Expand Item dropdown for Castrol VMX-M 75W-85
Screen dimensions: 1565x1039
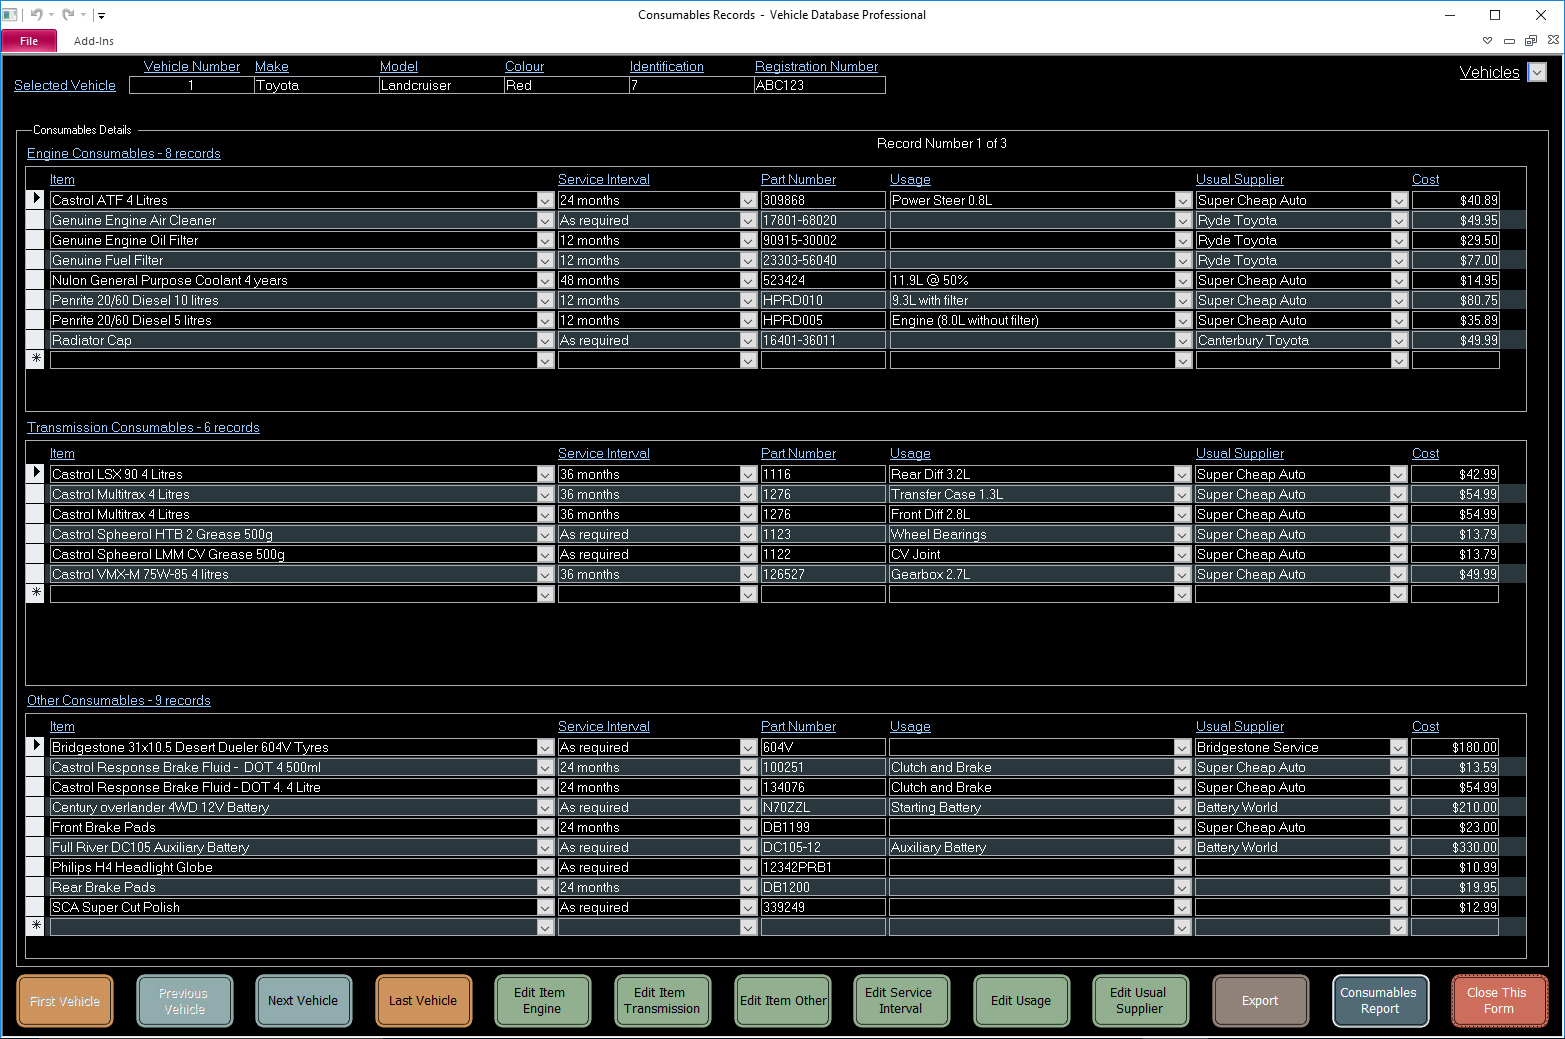[x=545, y=574]
